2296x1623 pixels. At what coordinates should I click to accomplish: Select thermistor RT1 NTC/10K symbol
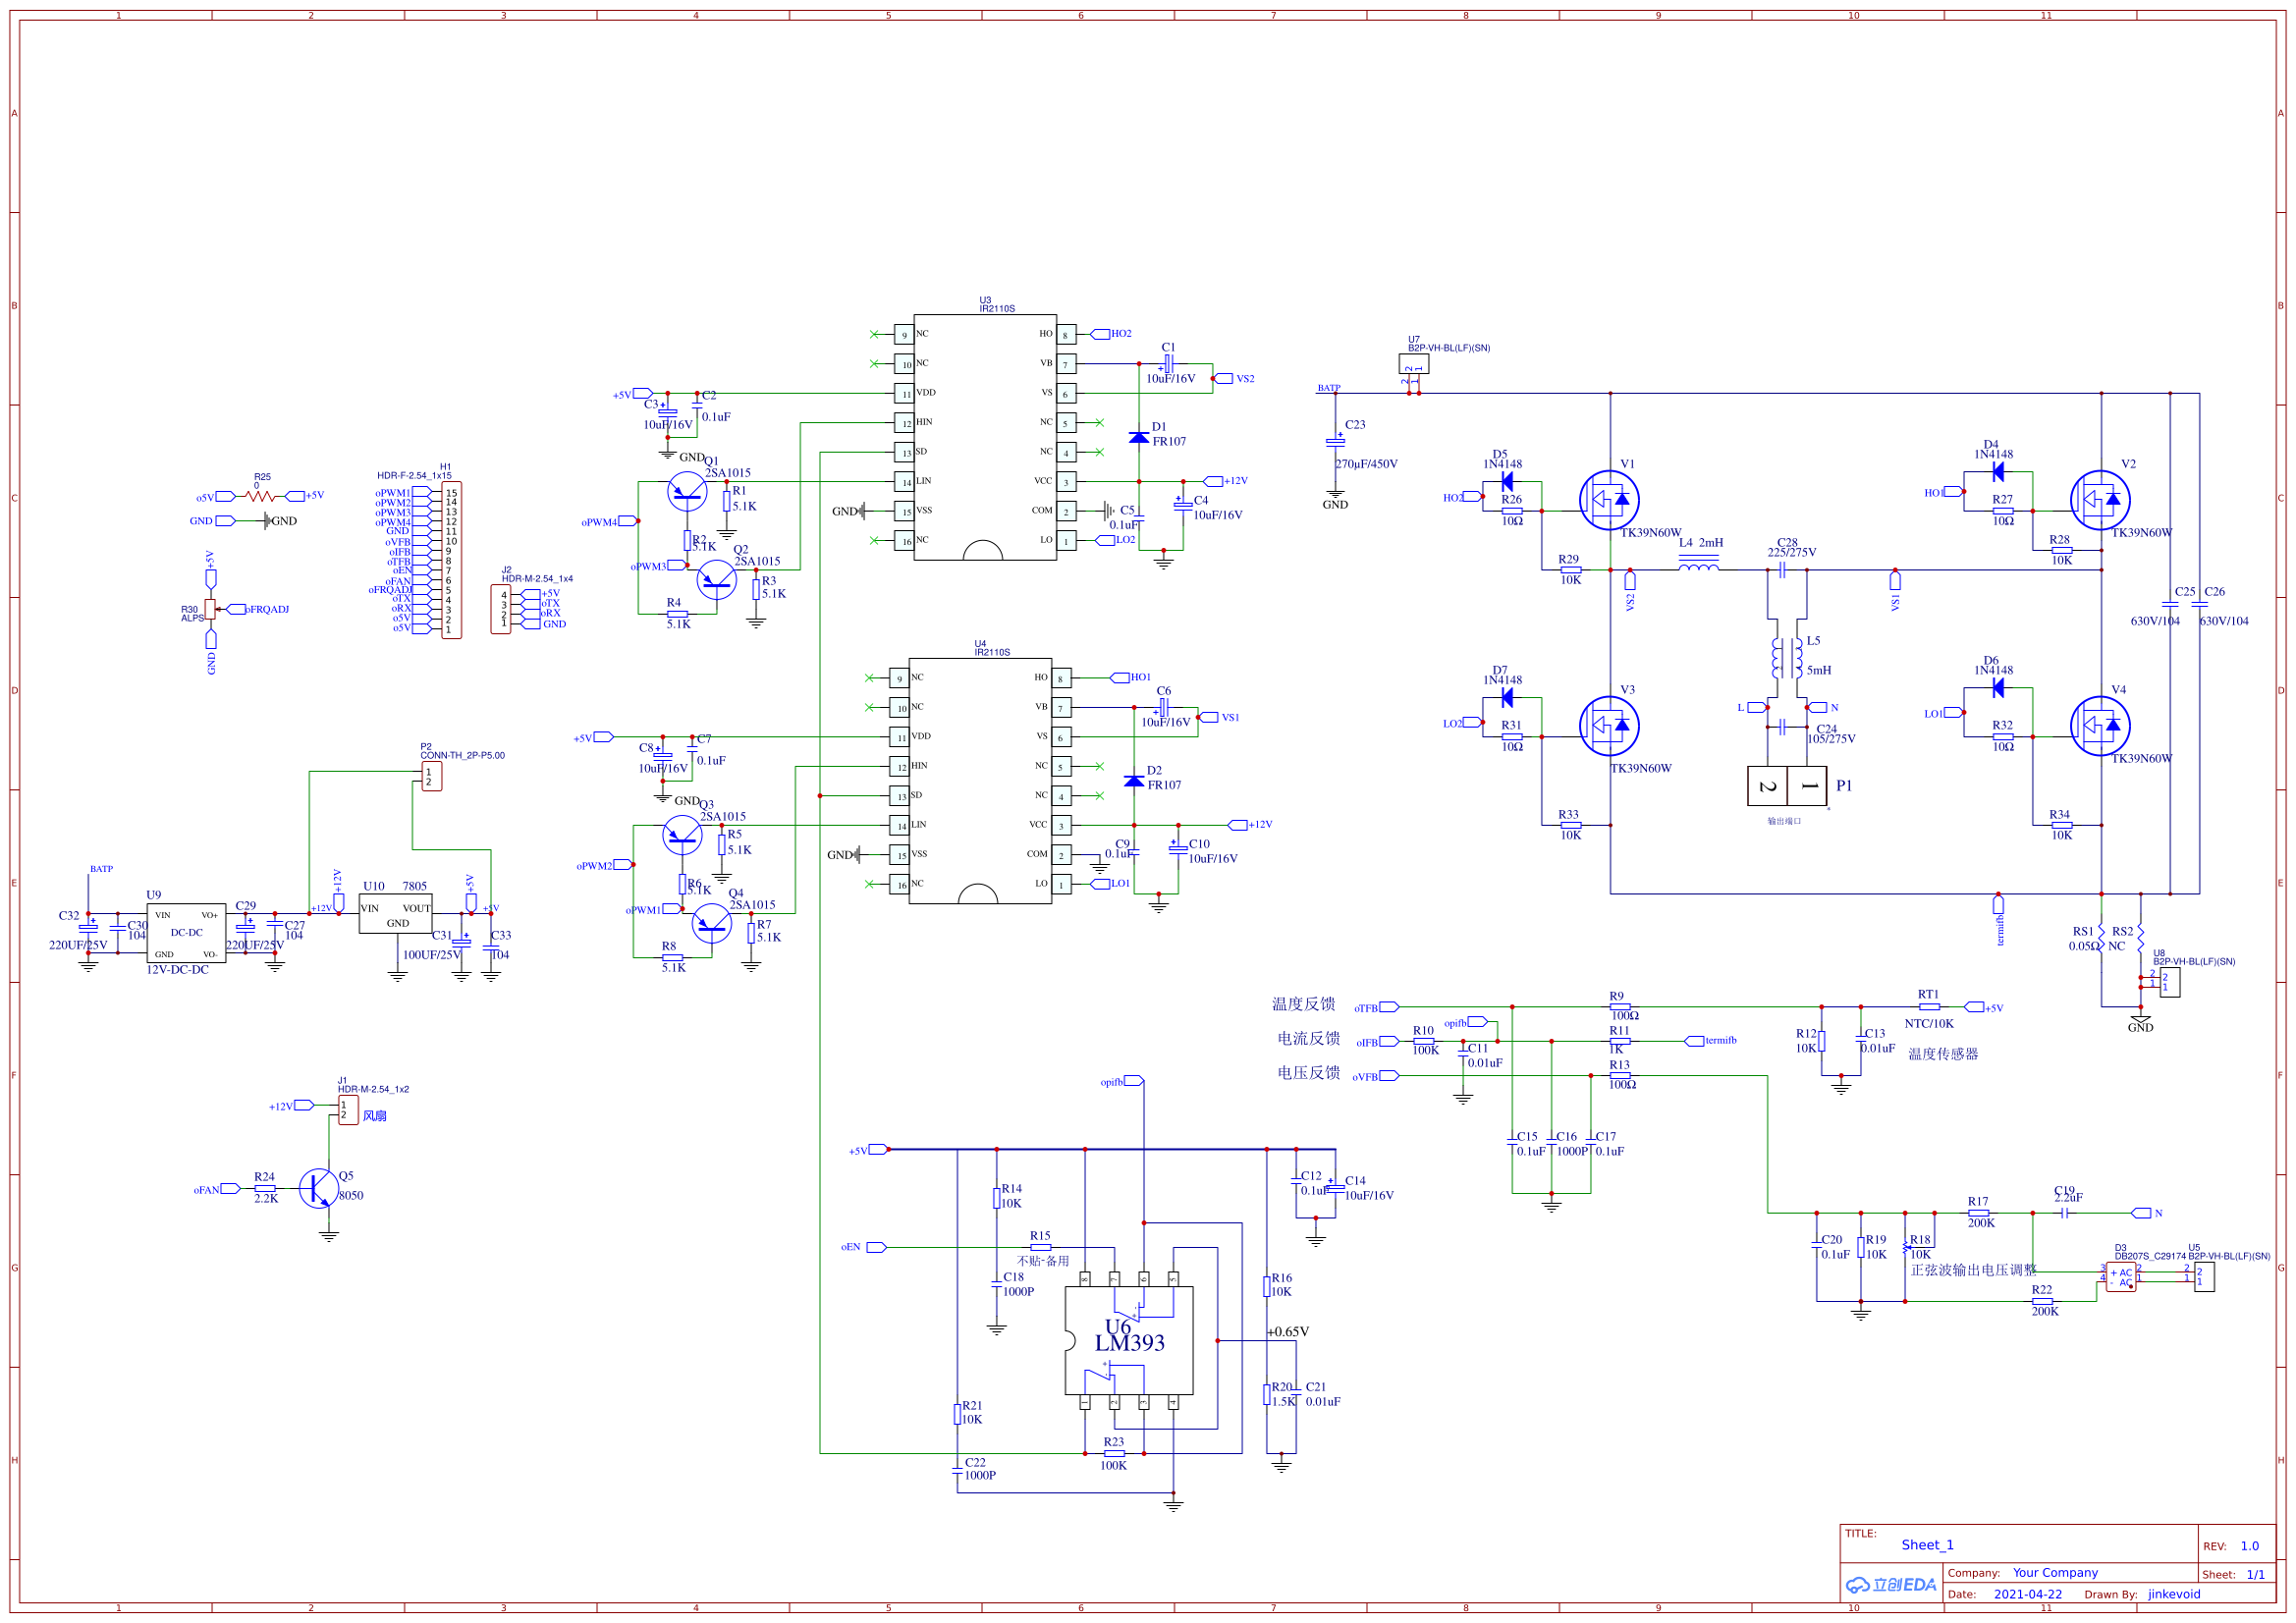(1928, 1006)
